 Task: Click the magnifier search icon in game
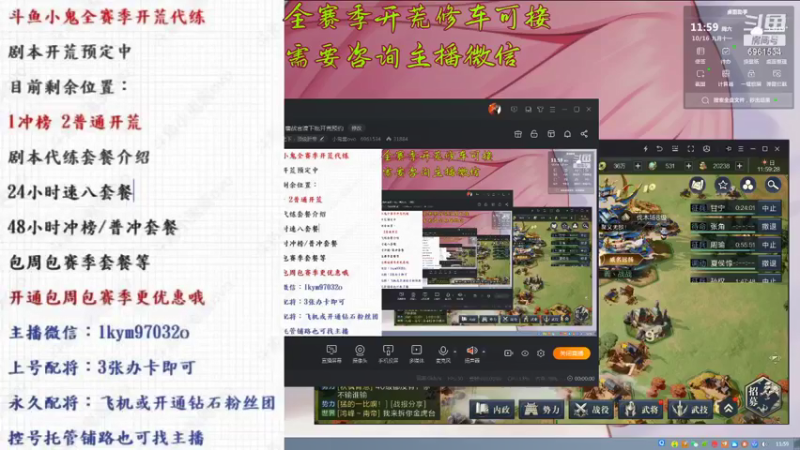pyautogui.click(x=773, y=185)
